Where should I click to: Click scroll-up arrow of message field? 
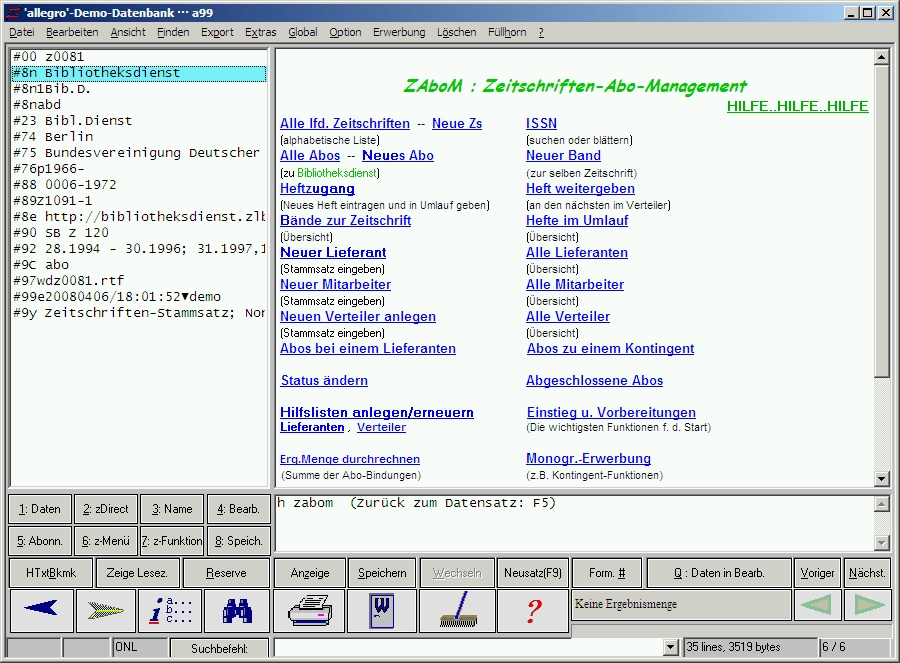881,504
